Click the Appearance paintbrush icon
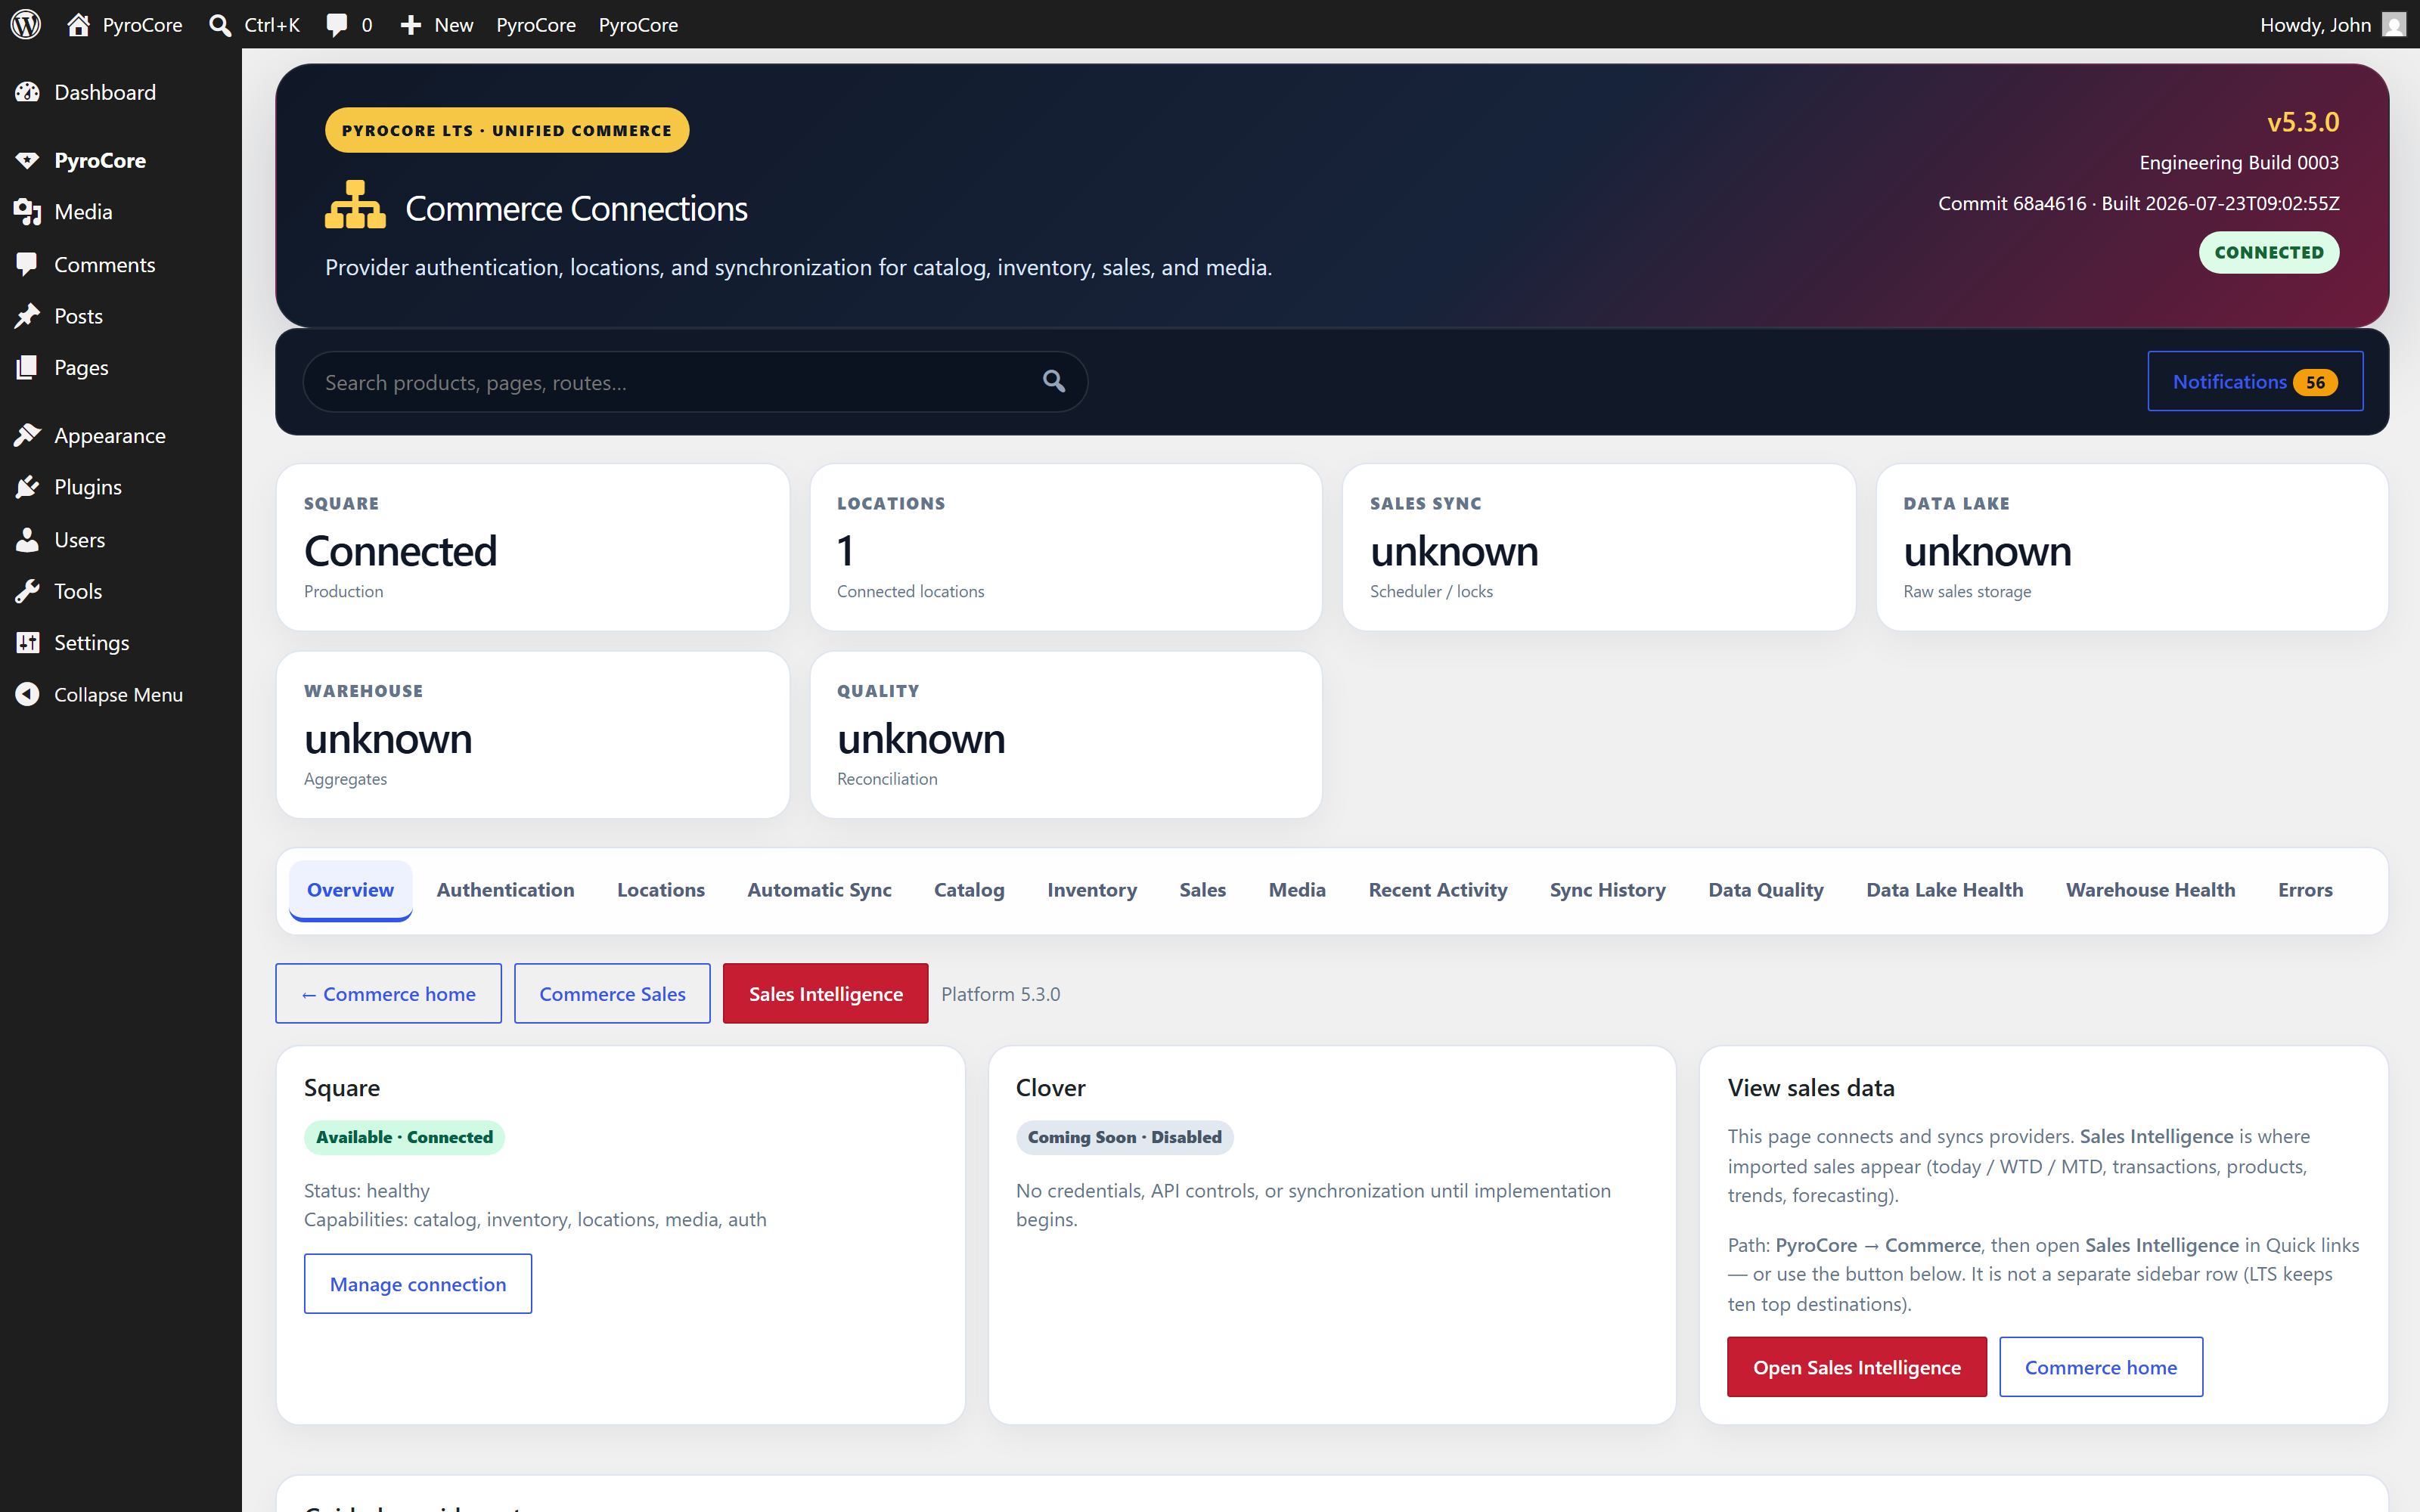 [x=28, y=435]
